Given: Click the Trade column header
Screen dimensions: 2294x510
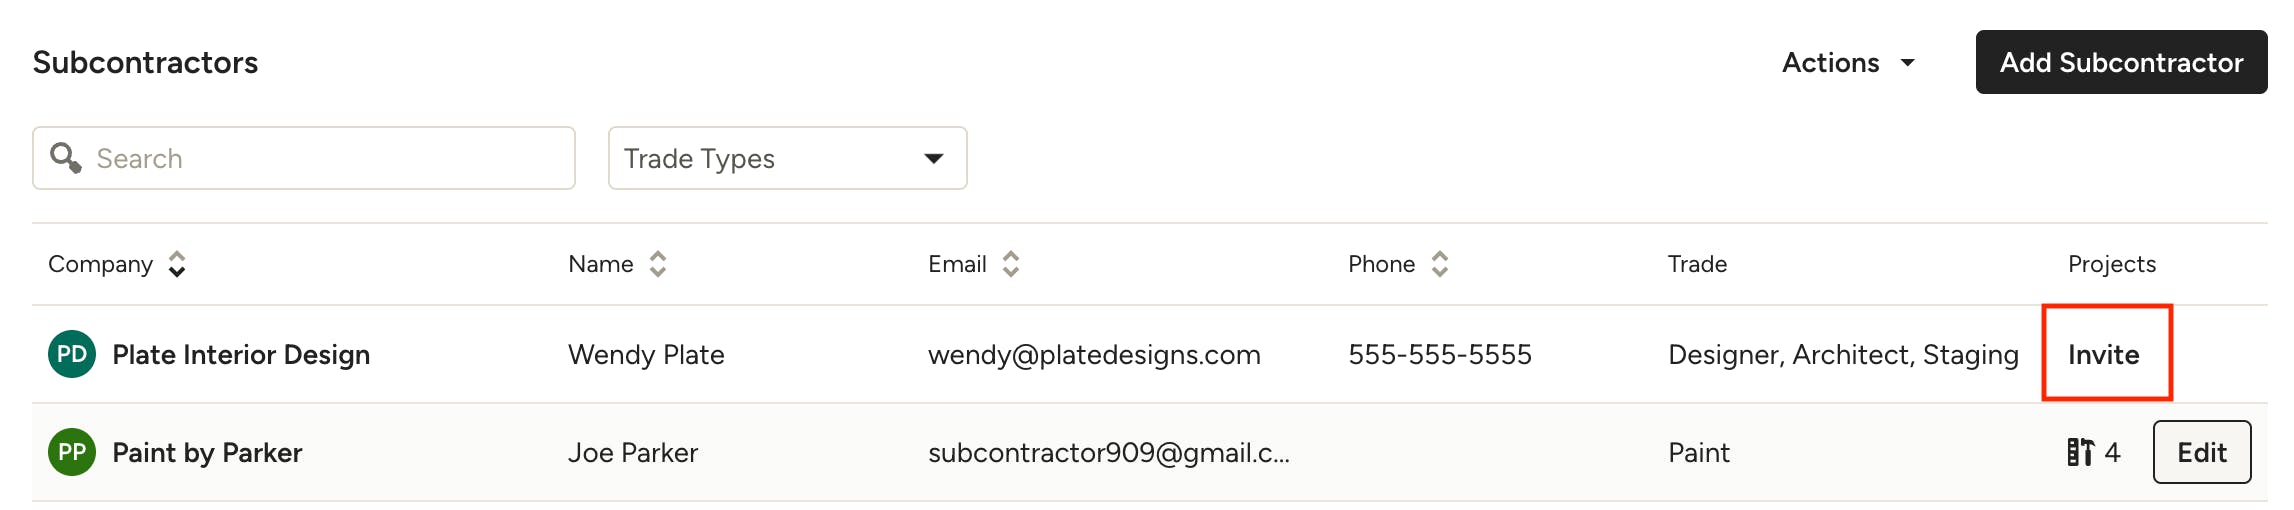Looking at the screenshot, I should pyautogui.click(x=1697, y=264).
